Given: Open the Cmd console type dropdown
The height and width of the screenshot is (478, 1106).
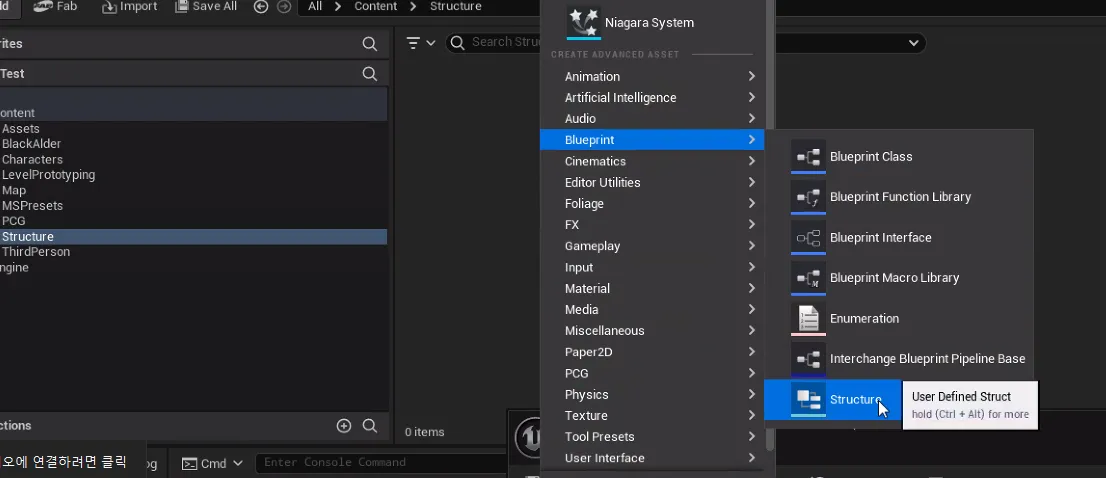Looking at the screenshot, I should [212, 463].
